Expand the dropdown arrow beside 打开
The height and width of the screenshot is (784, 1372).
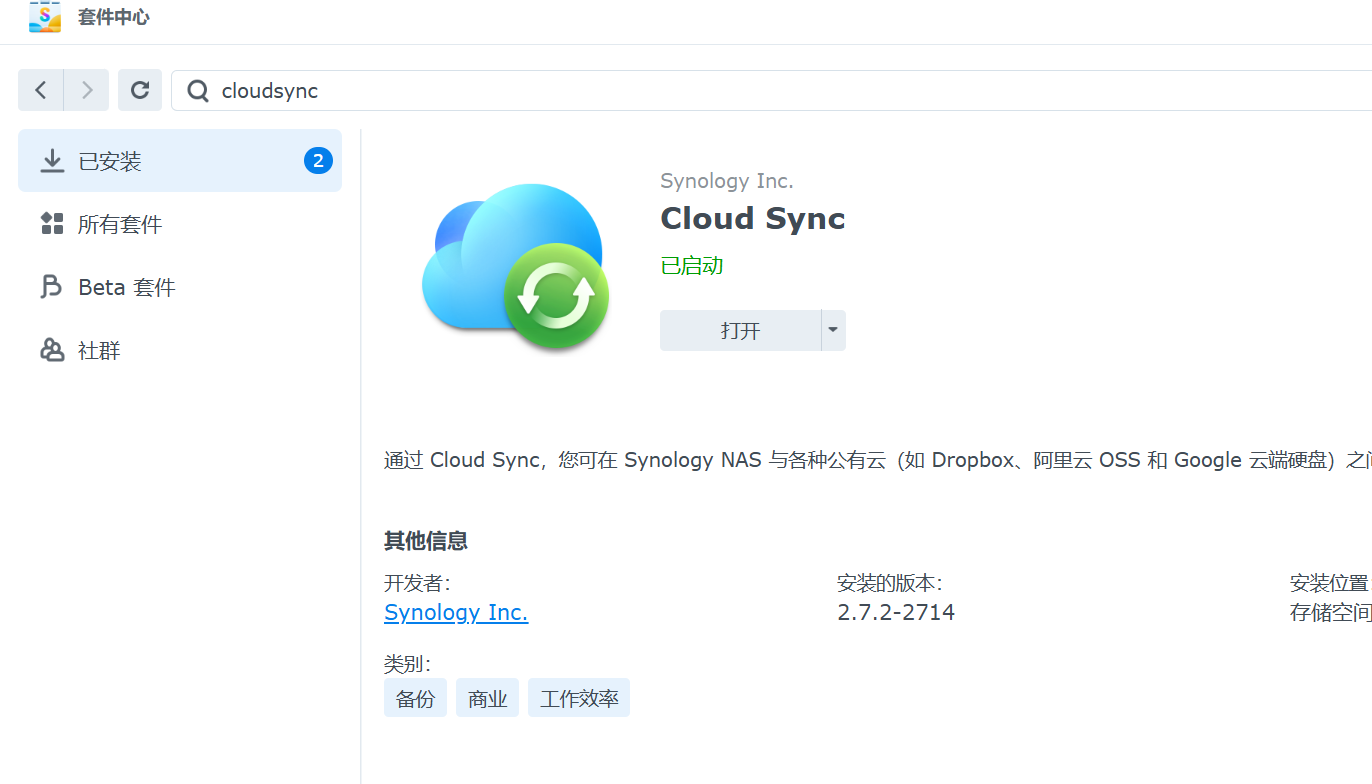(833, 330)
